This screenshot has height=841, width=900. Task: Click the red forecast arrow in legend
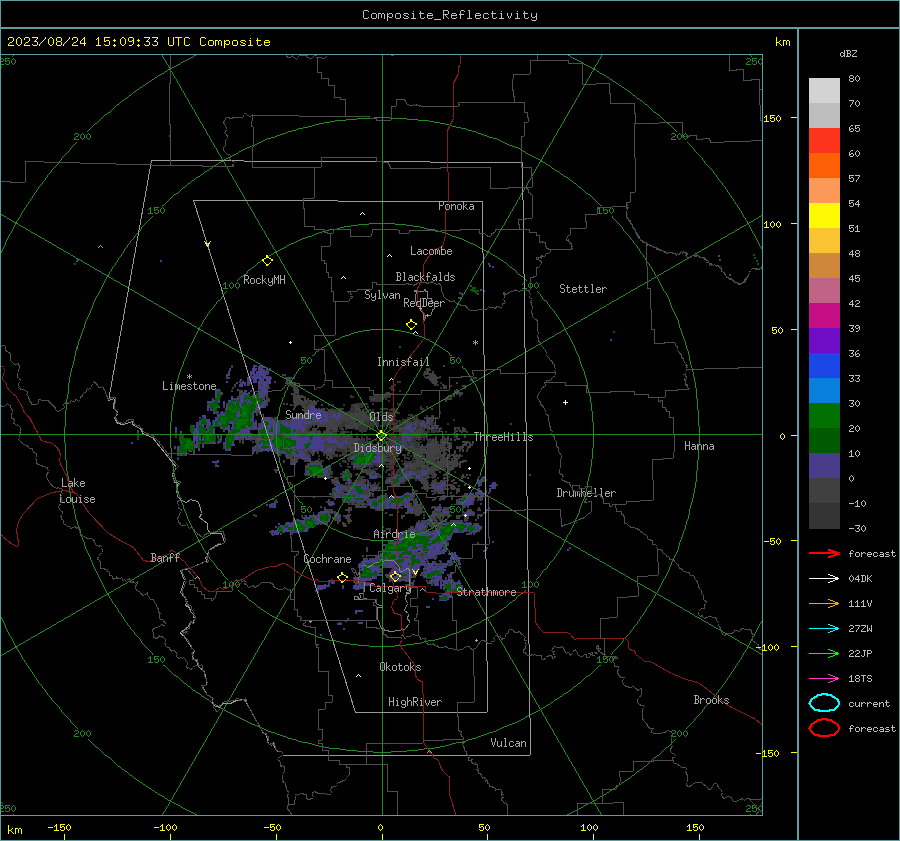(824, 553)
